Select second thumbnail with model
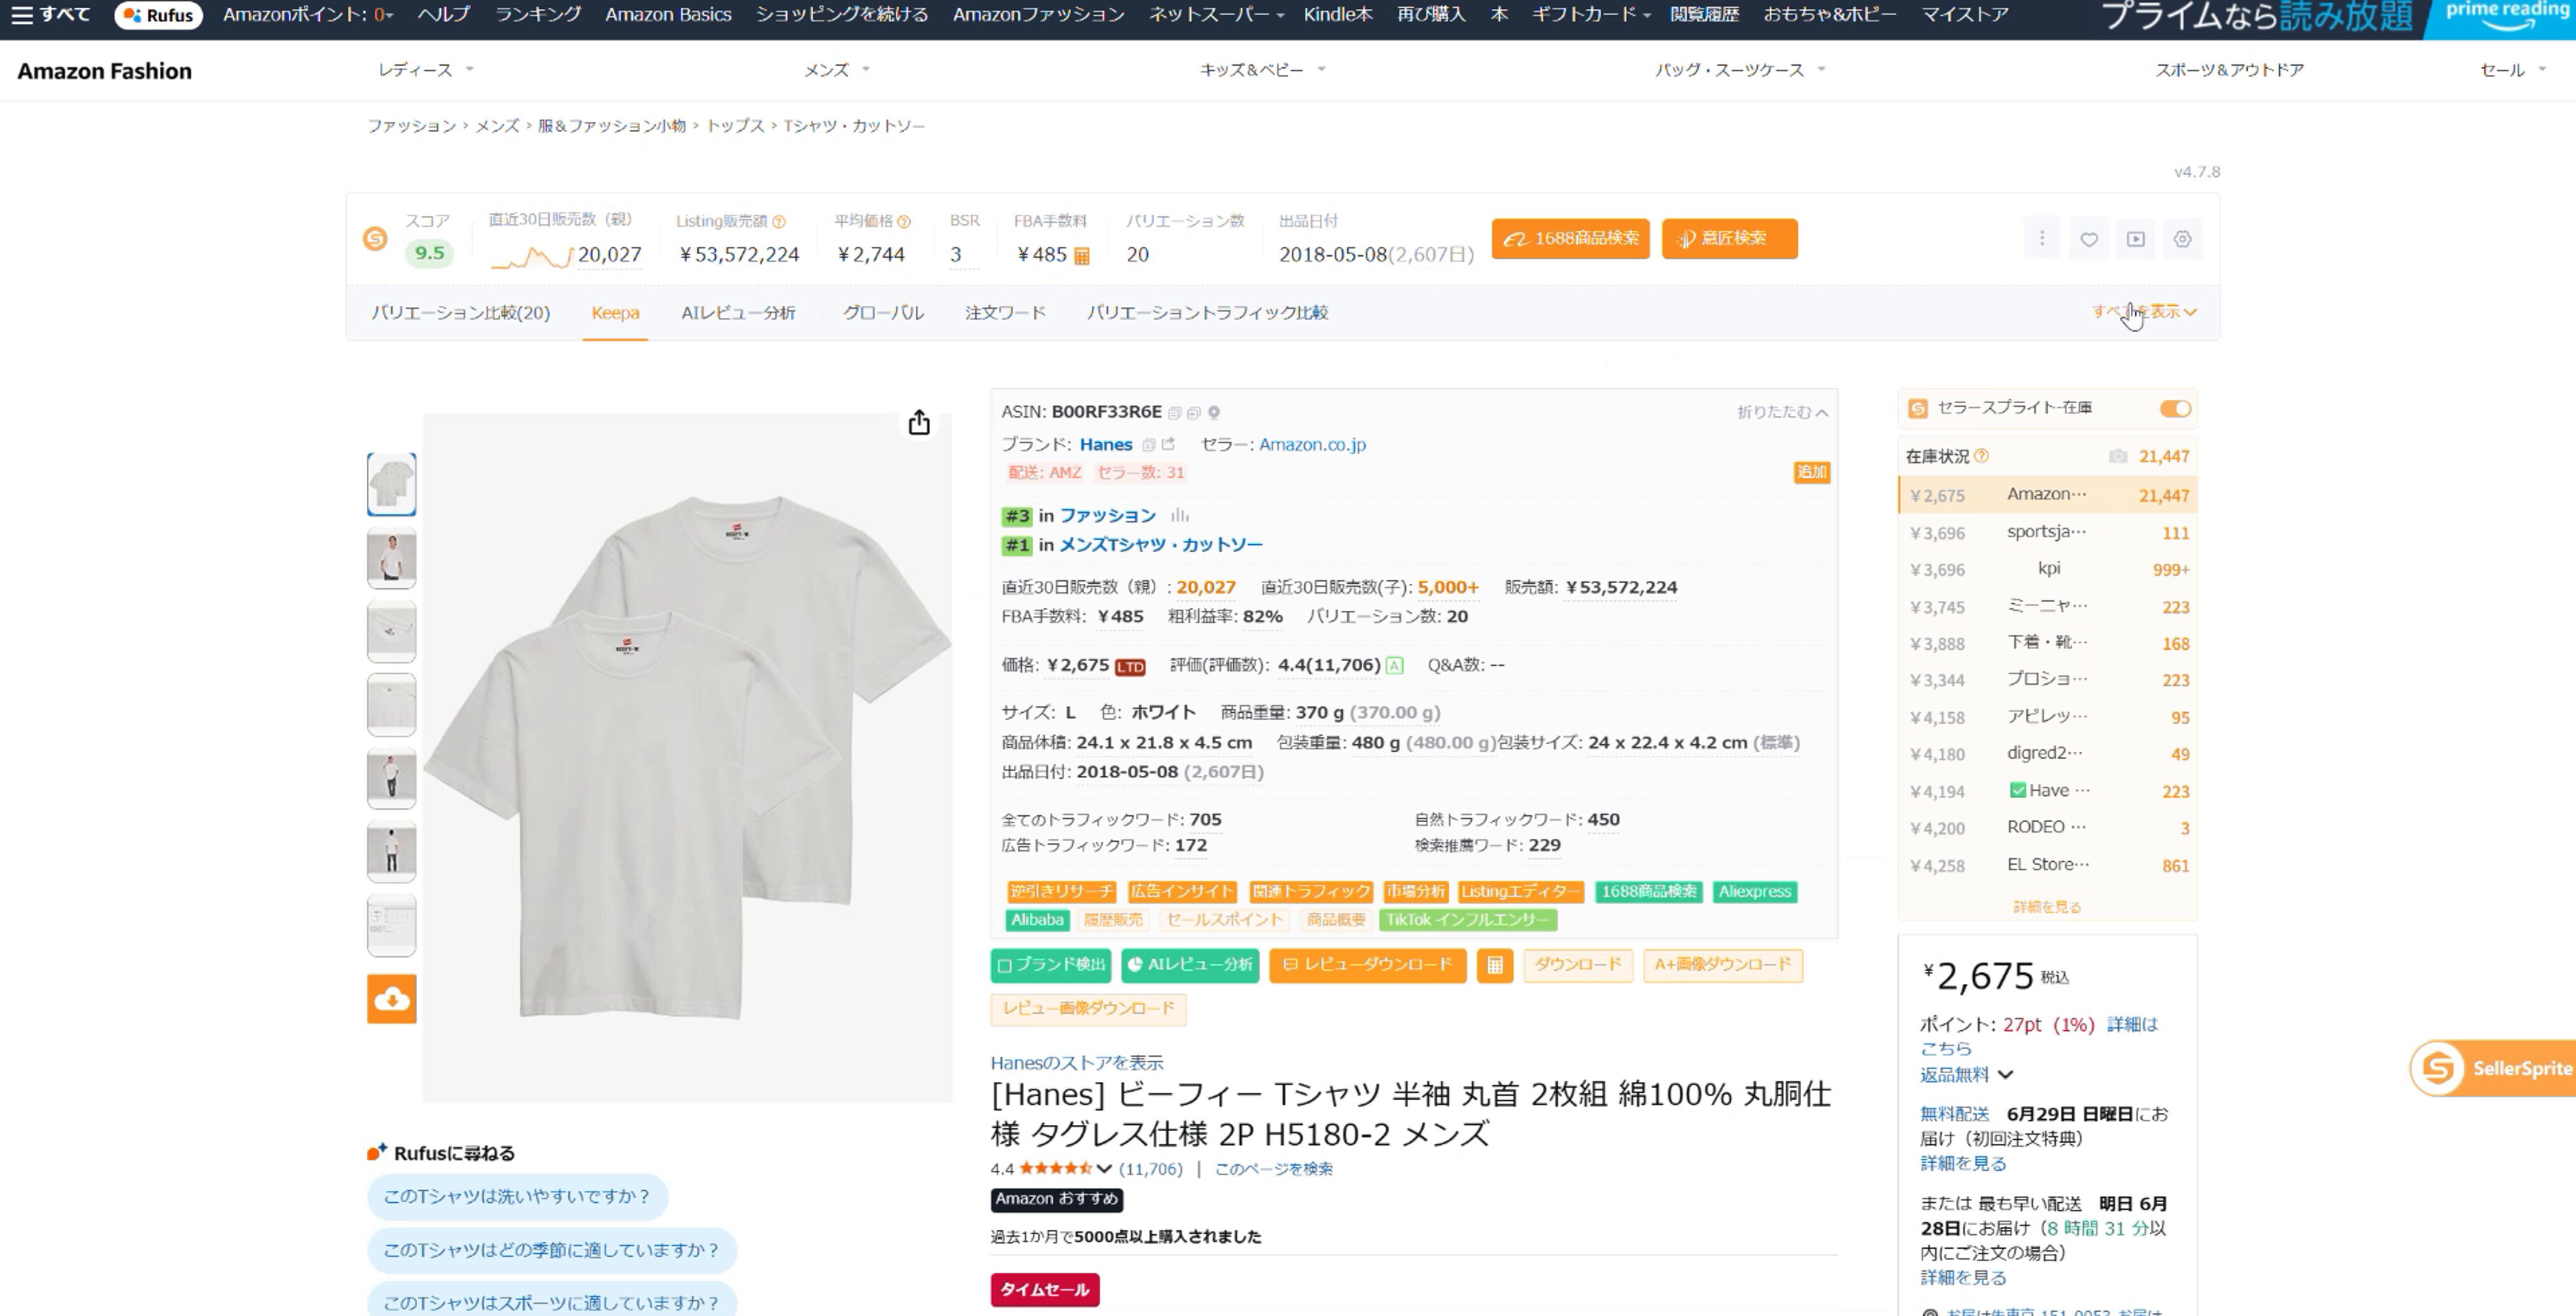Image resolution: width=2576 pixels, height=1316 pixels. click(x=392, y=558)
